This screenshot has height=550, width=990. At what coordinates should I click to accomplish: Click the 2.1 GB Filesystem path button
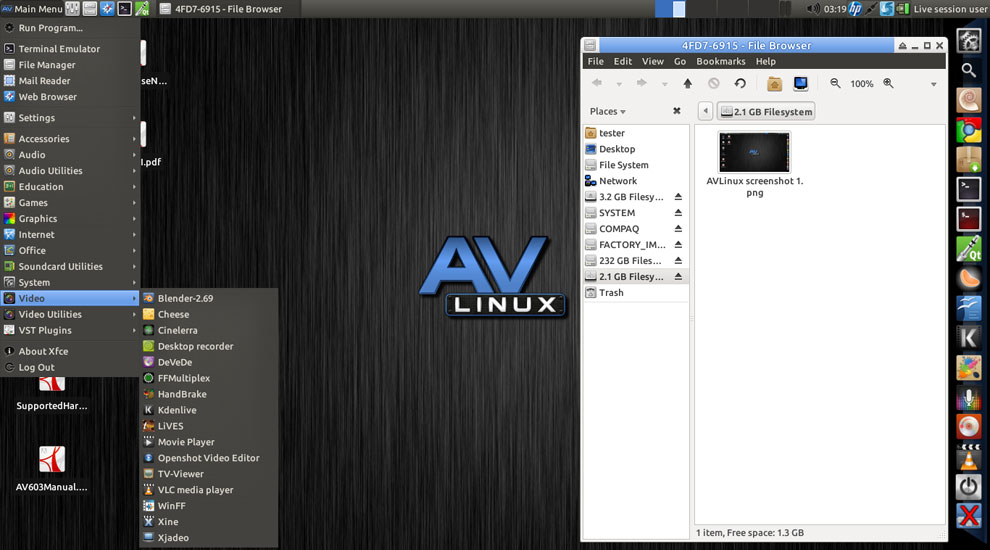[x=766, y=112]
